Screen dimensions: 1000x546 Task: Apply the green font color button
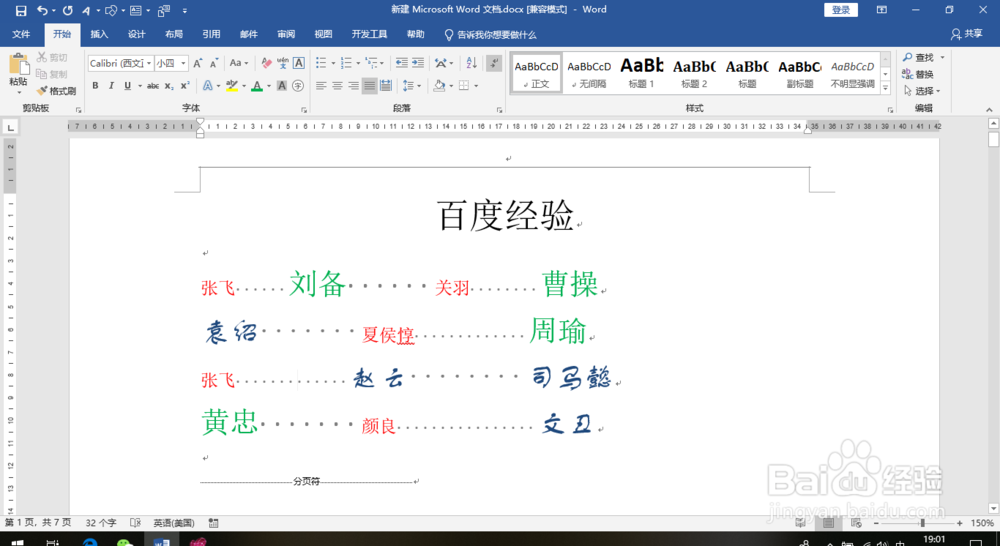tap(256, 85)
